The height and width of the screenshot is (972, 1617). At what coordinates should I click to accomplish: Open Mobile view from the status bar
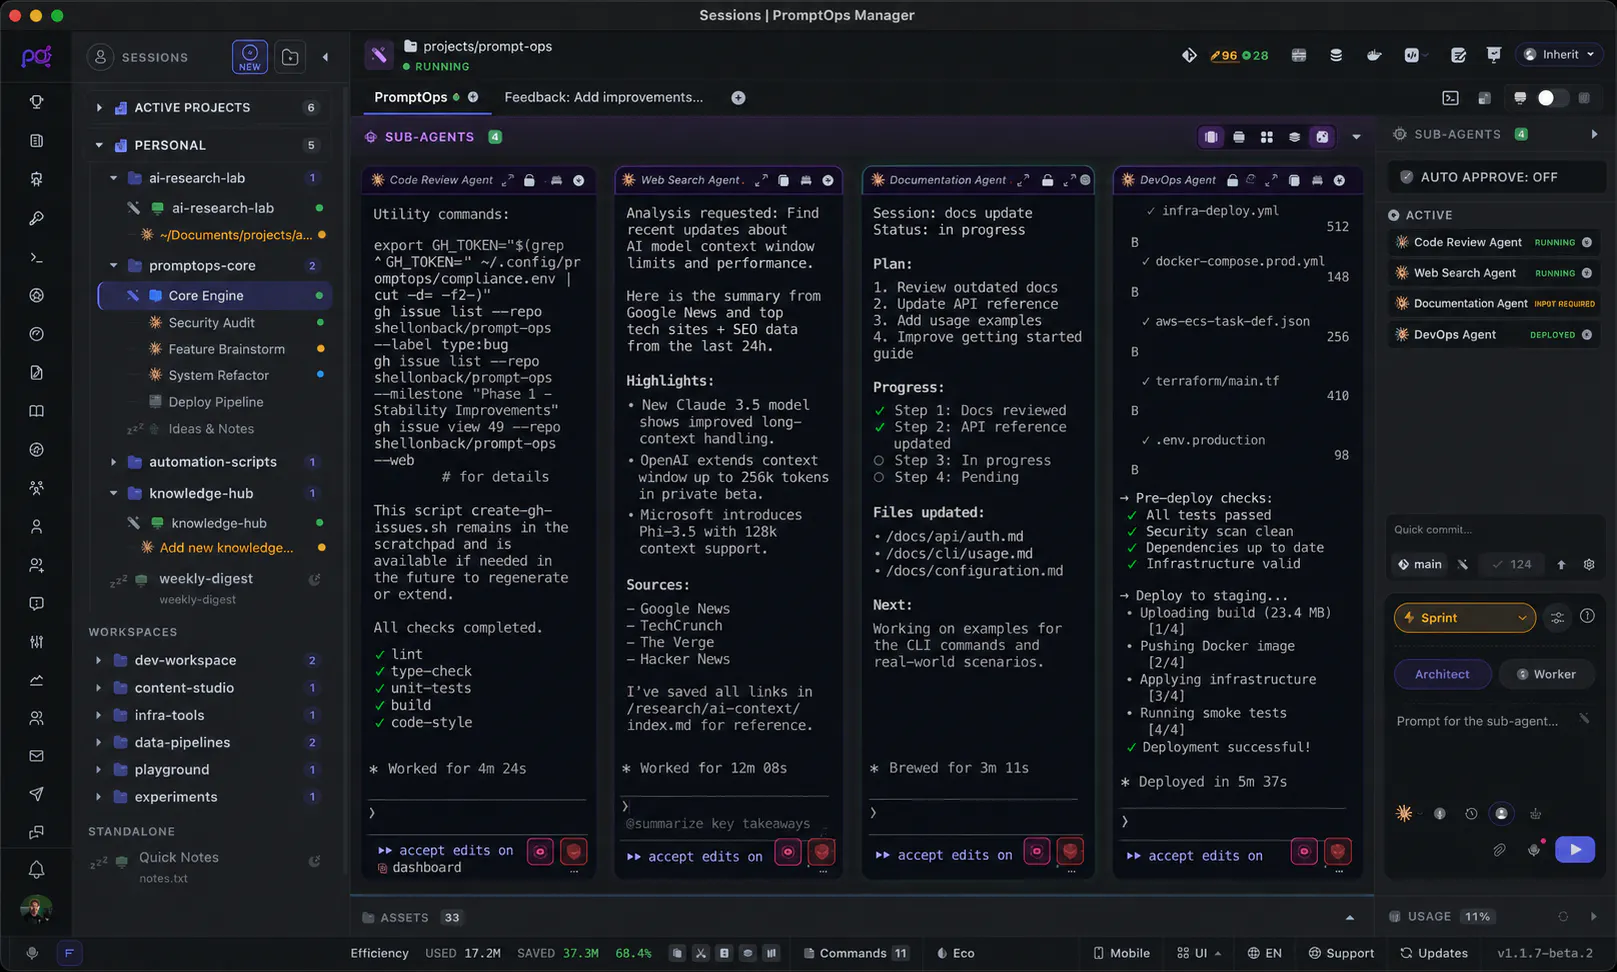1121,953
